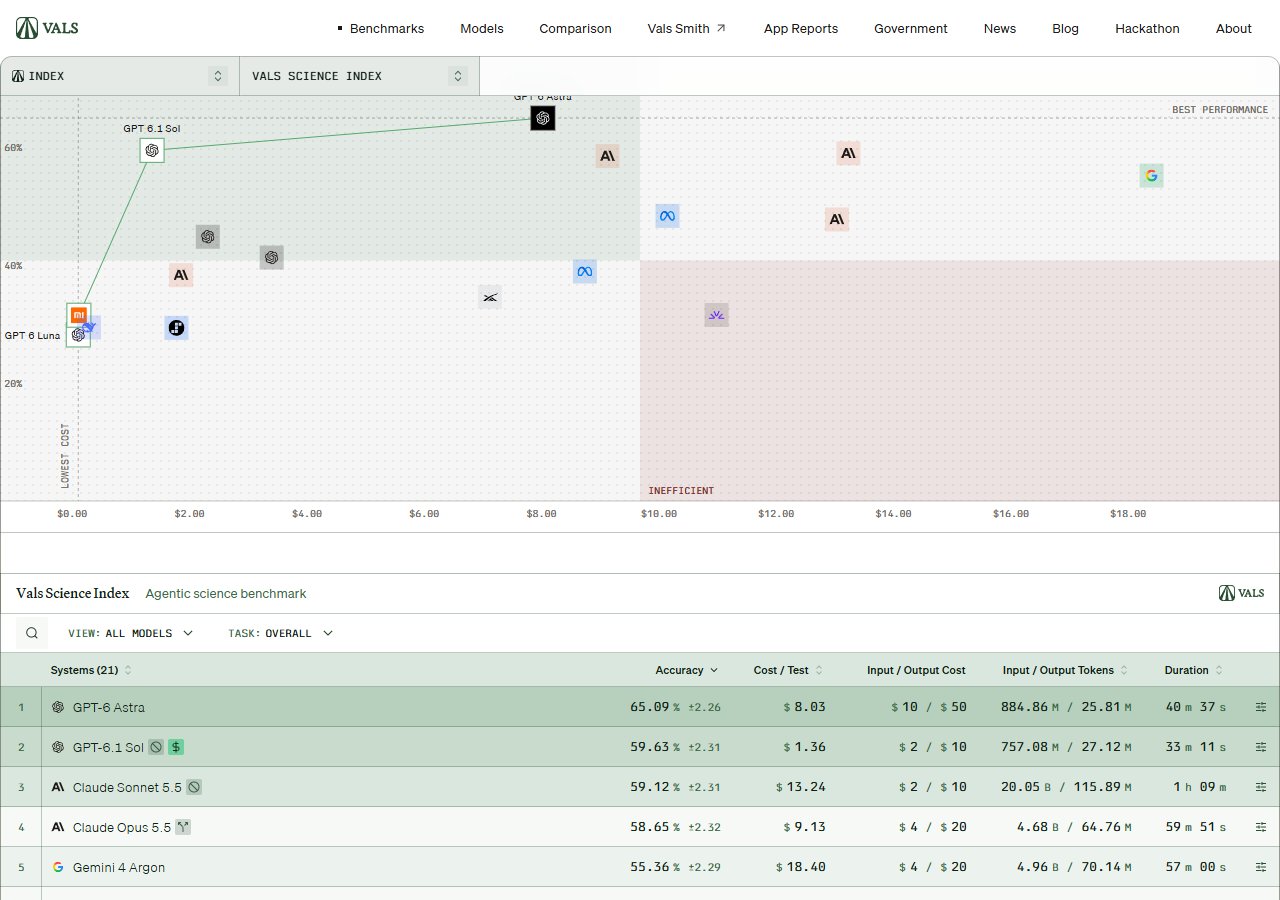This screenshot has width=1280, height=900.
Task: Select the orange Xiaomi marker on the chart
Action: [x=79, y=315]
